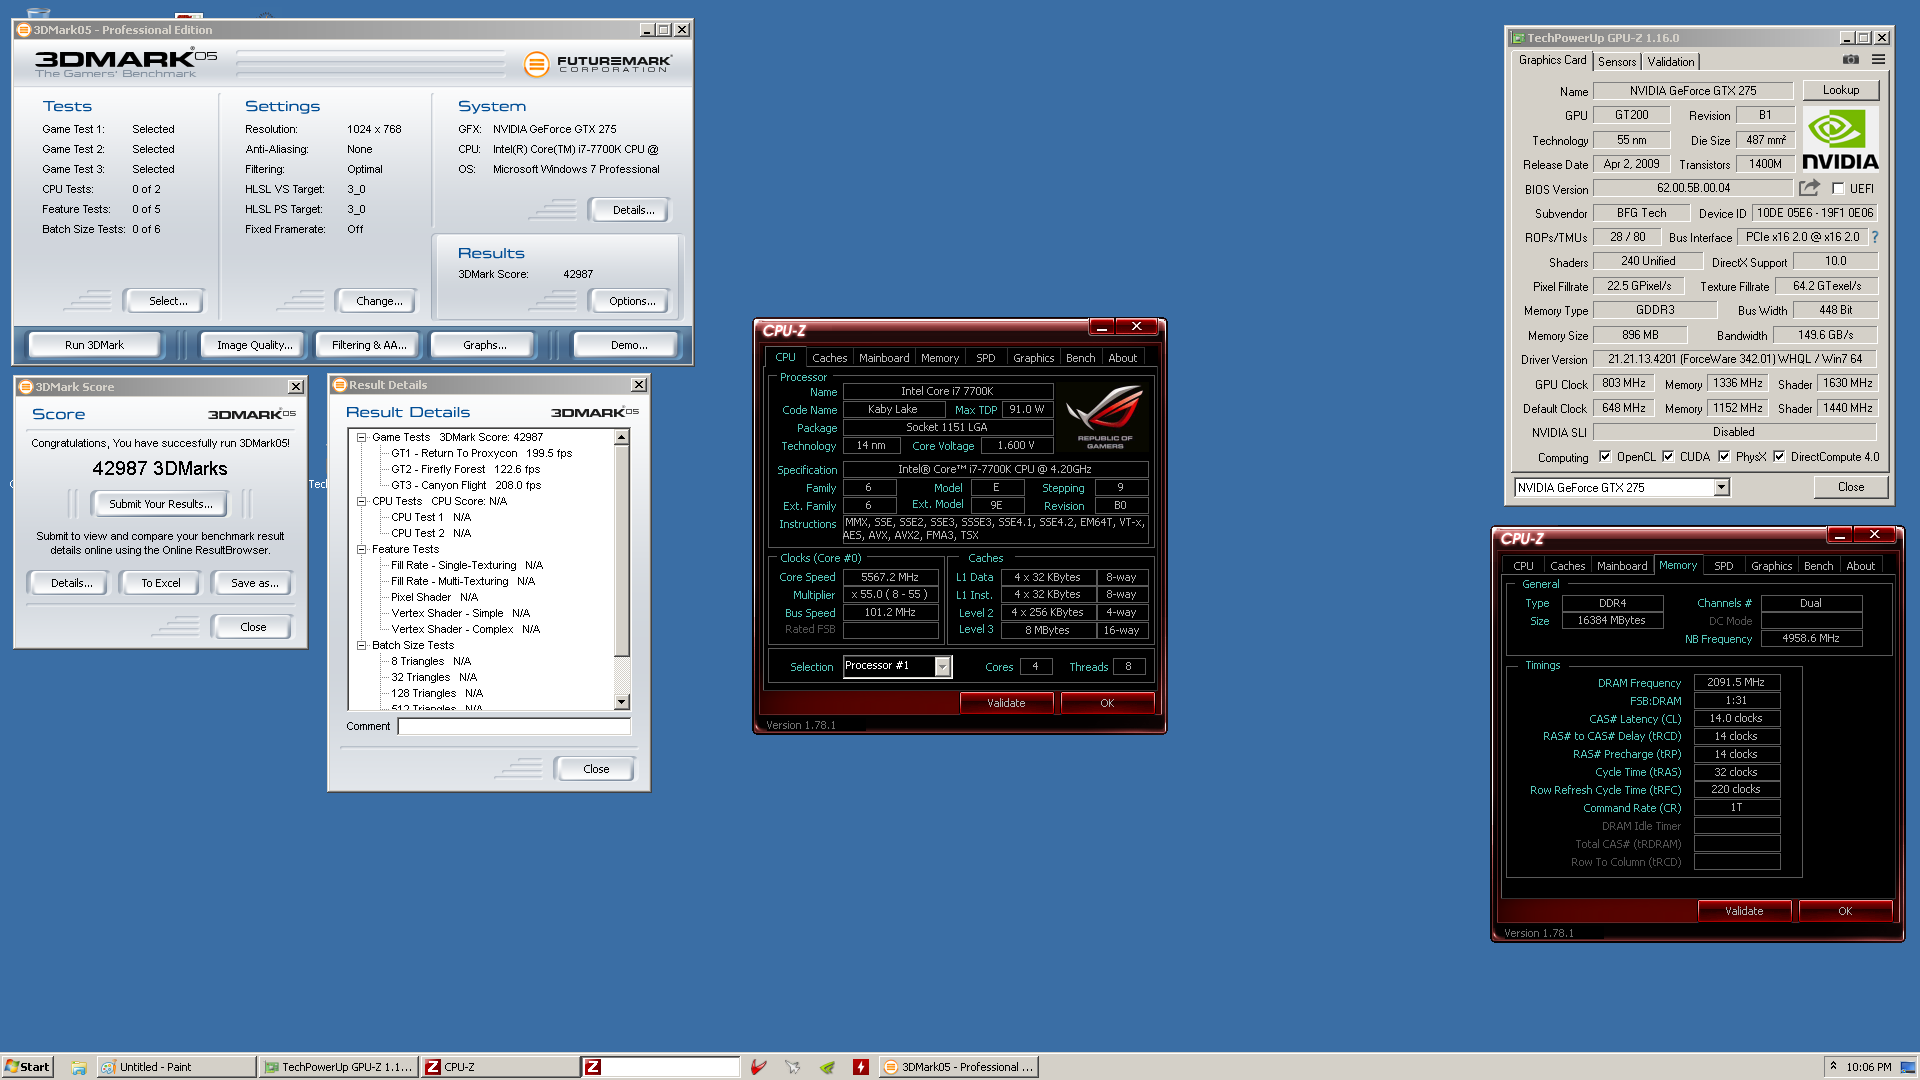
Task: Open the Windows Start button
Action: tap(27, 1067)
